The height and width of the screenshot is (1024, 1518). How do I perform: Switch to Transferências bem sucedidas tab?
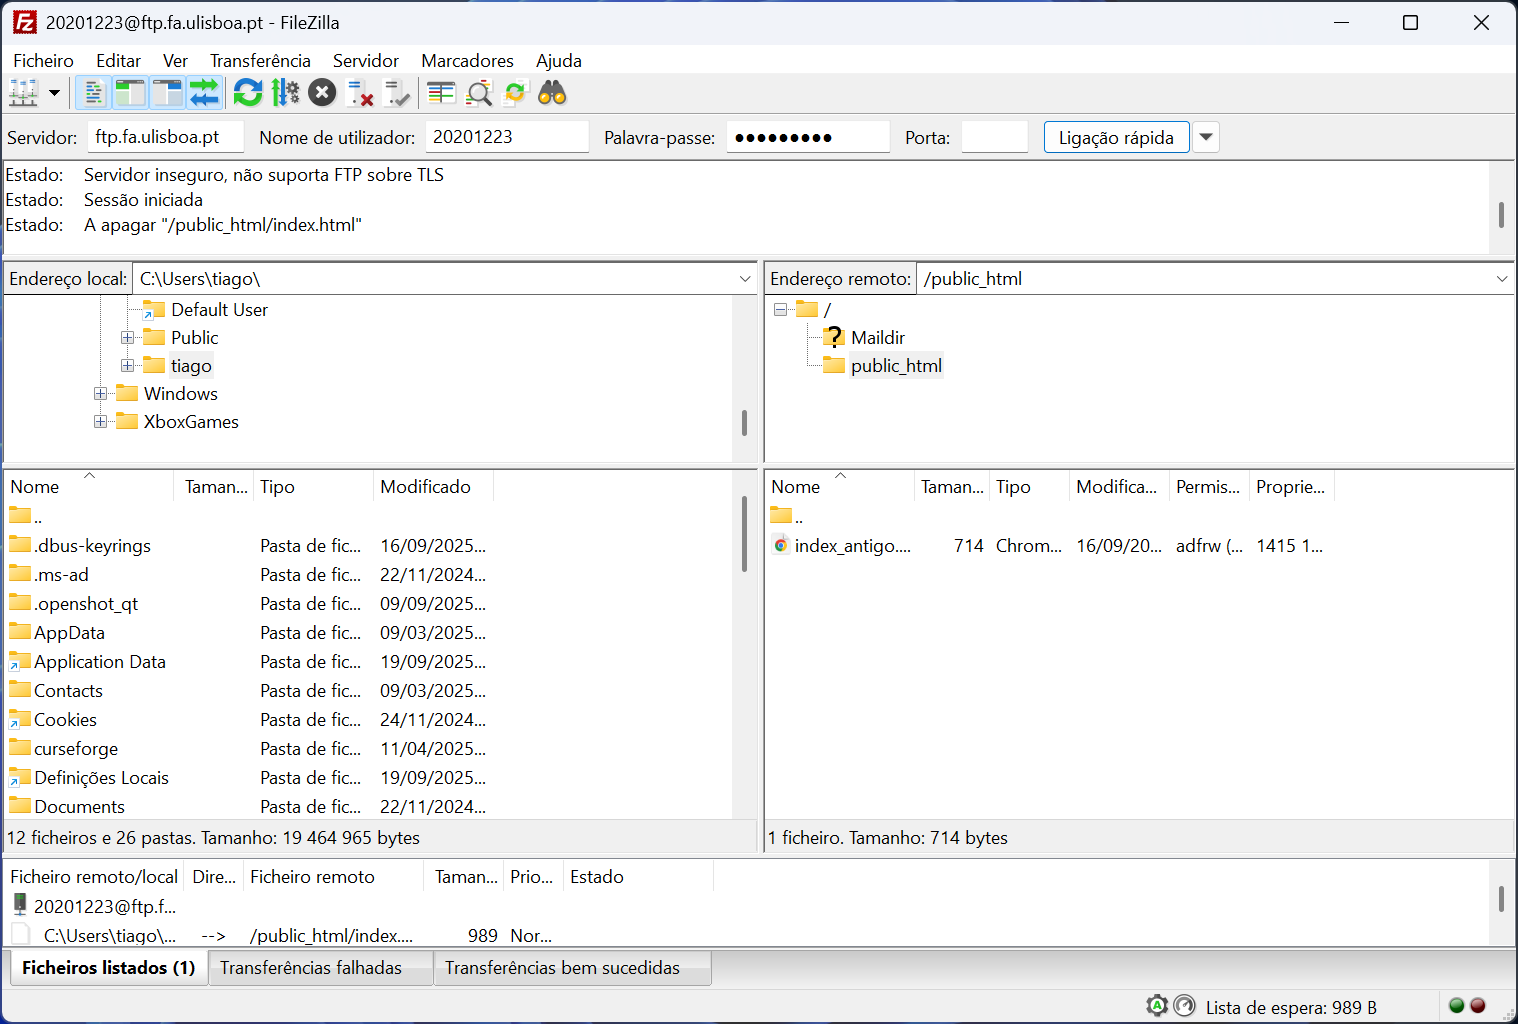coord(572,967)
